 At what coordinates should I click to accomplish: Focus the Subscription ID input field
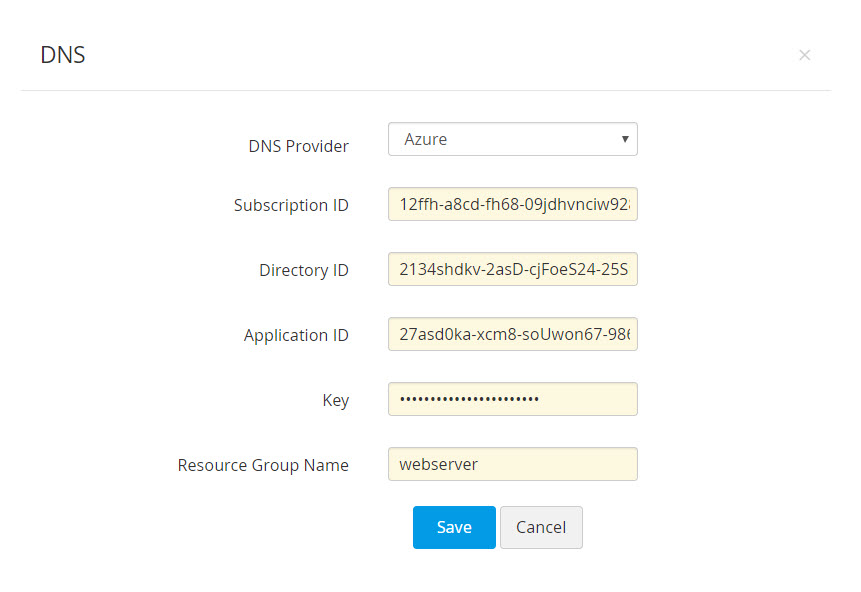click(x=512, y=205)
